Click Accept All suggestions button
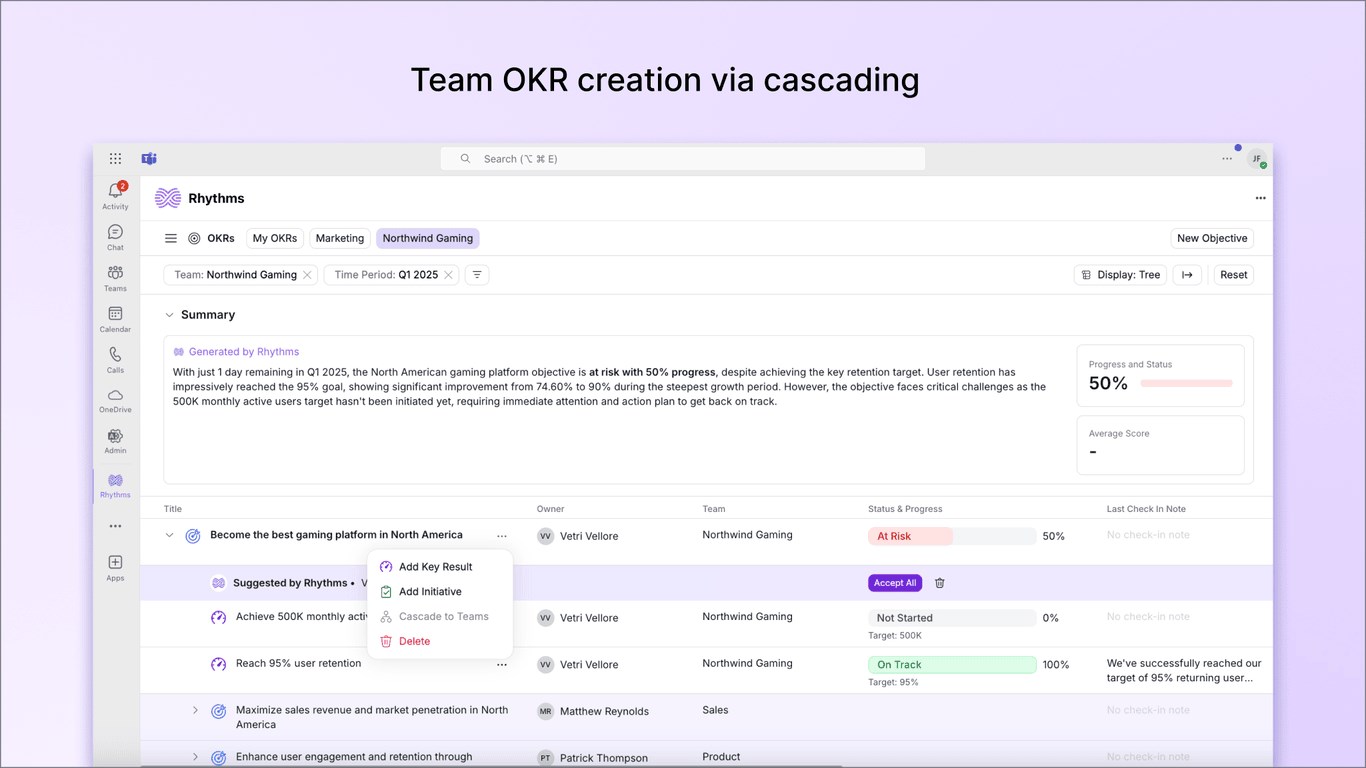 click(895, 583)
